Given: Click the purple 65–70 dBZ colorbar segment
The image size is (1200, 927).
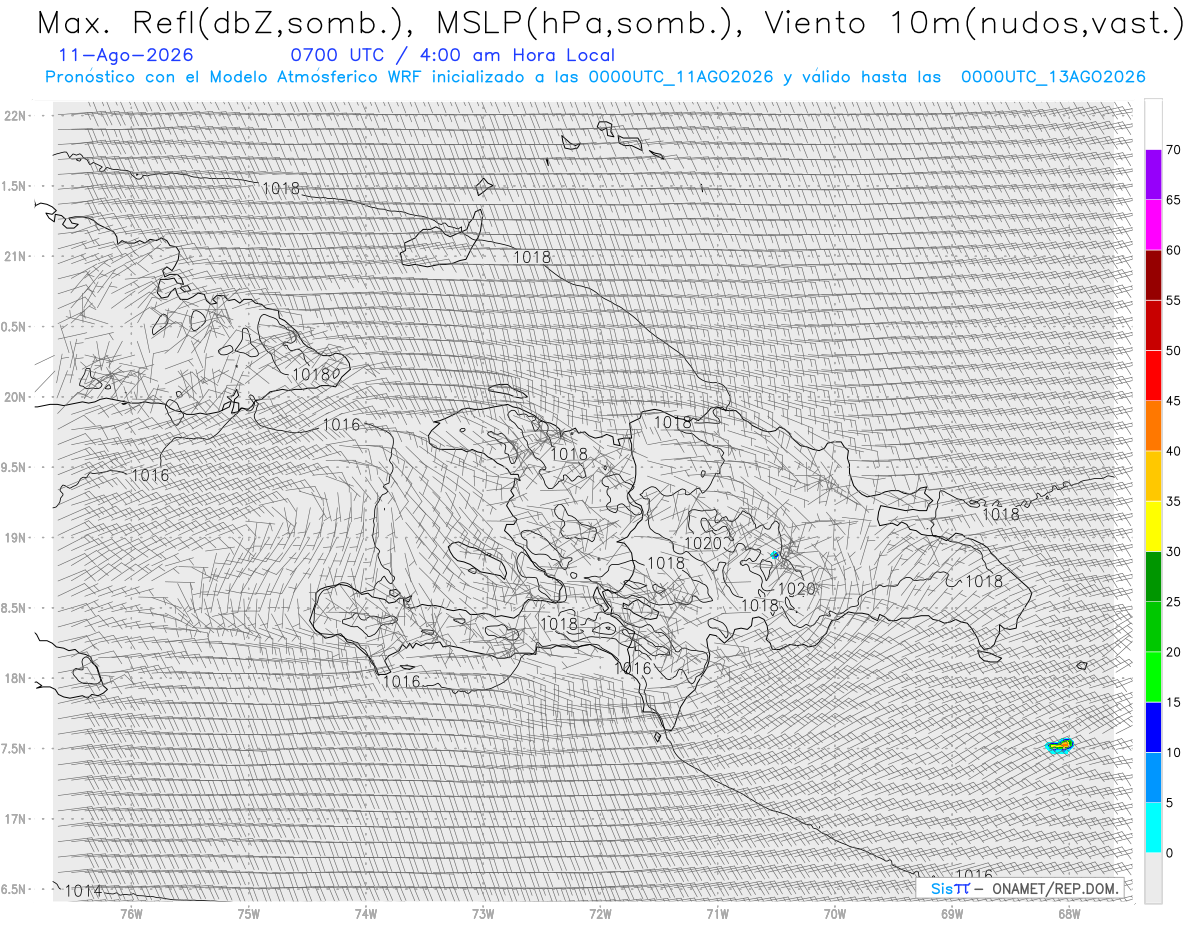Looking at the screenshot, I should click(1153, 175).
